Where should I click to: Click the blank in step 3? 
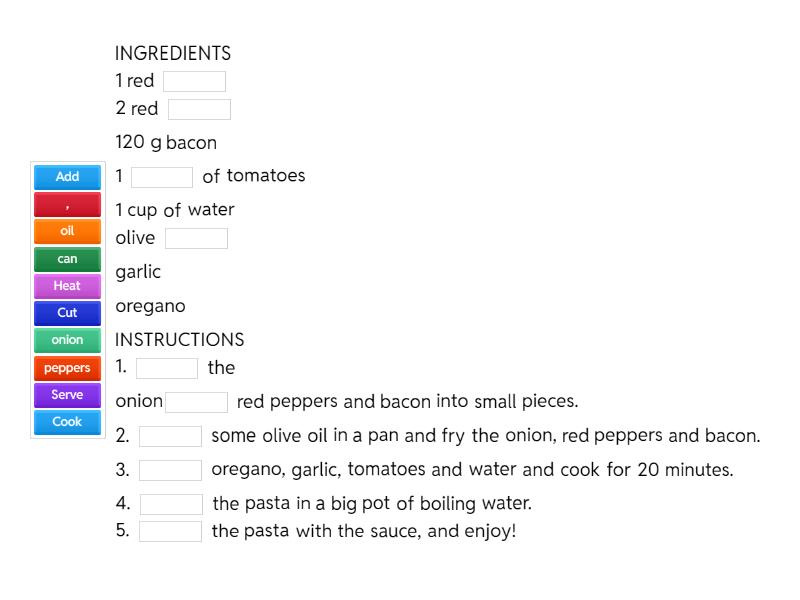[170, 469]
